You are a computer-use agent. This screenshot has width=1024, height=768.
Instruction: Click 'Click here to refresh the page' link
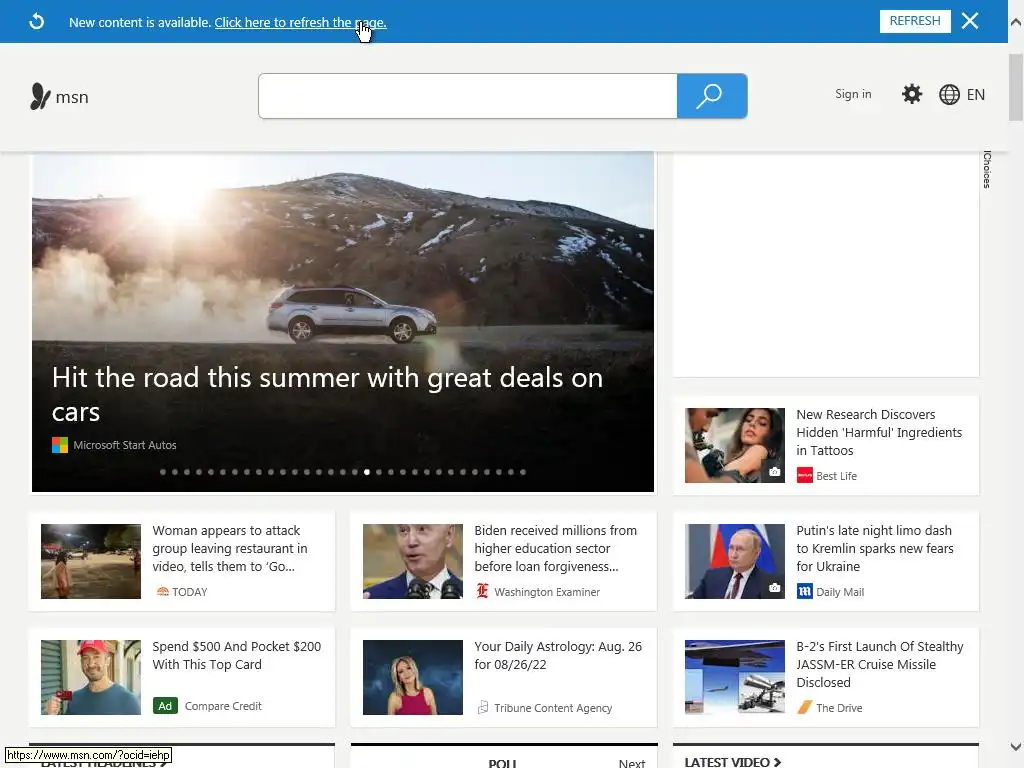300,22
